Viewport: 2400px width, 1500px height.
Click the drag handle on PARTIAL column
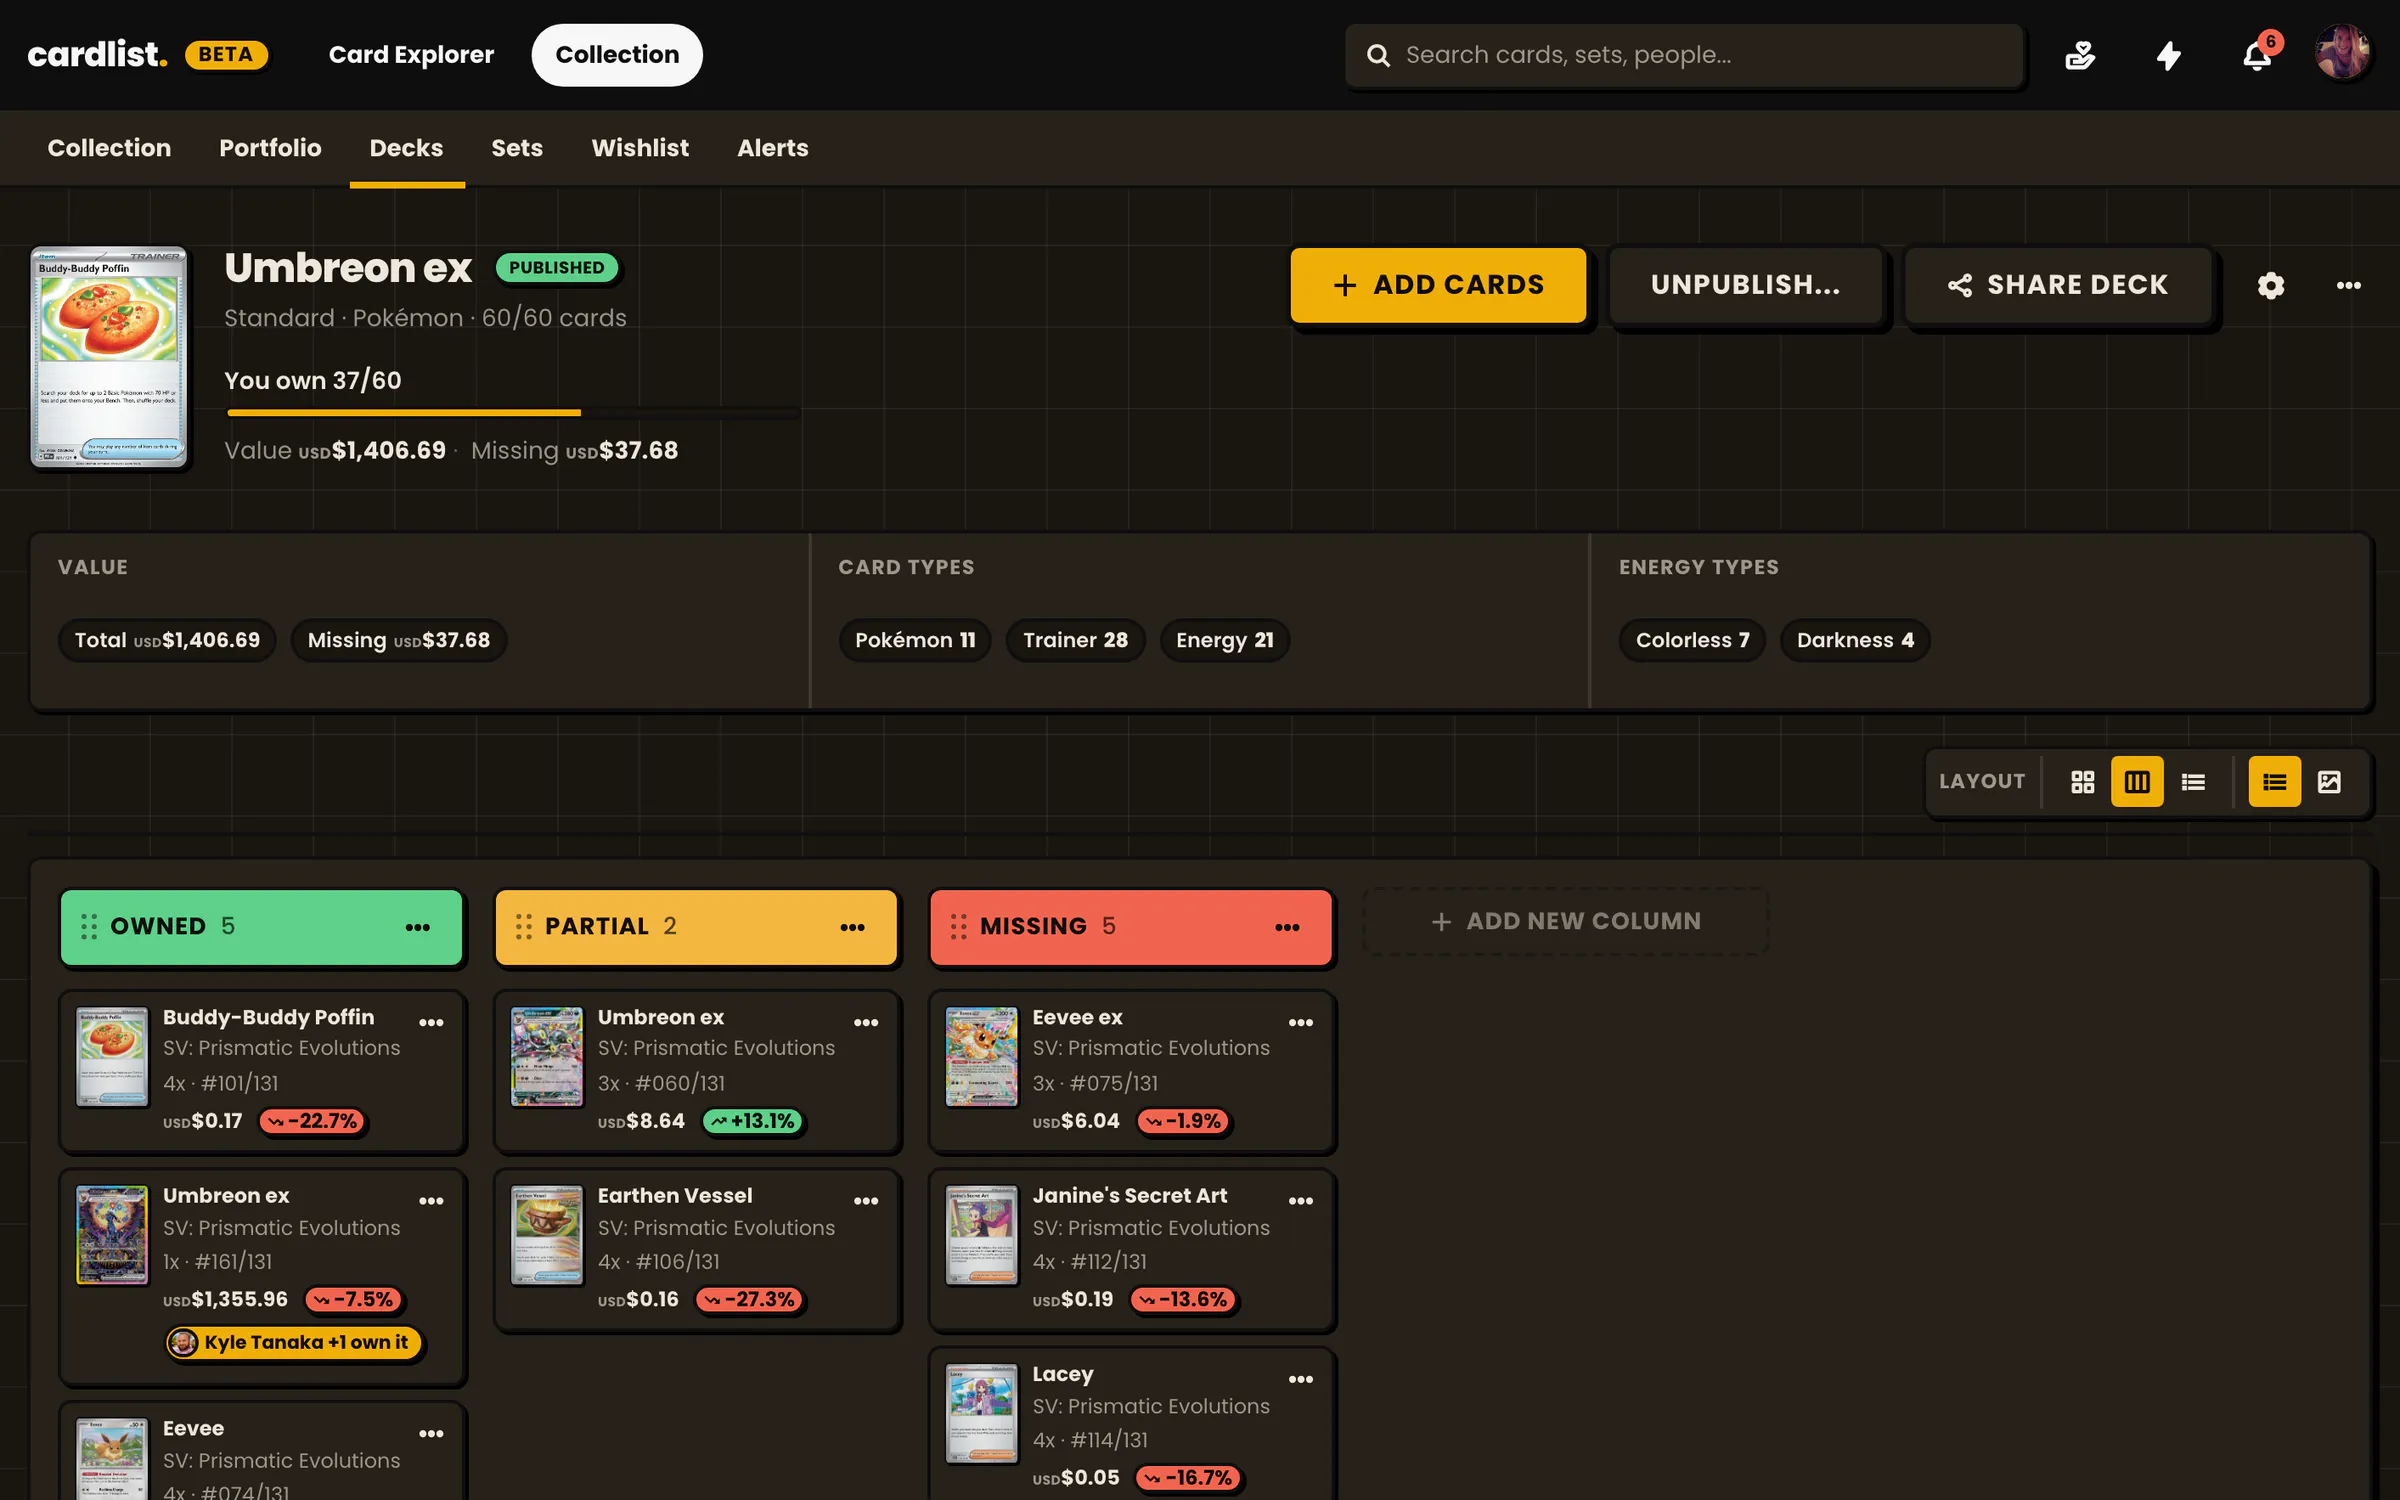point(524,927)
